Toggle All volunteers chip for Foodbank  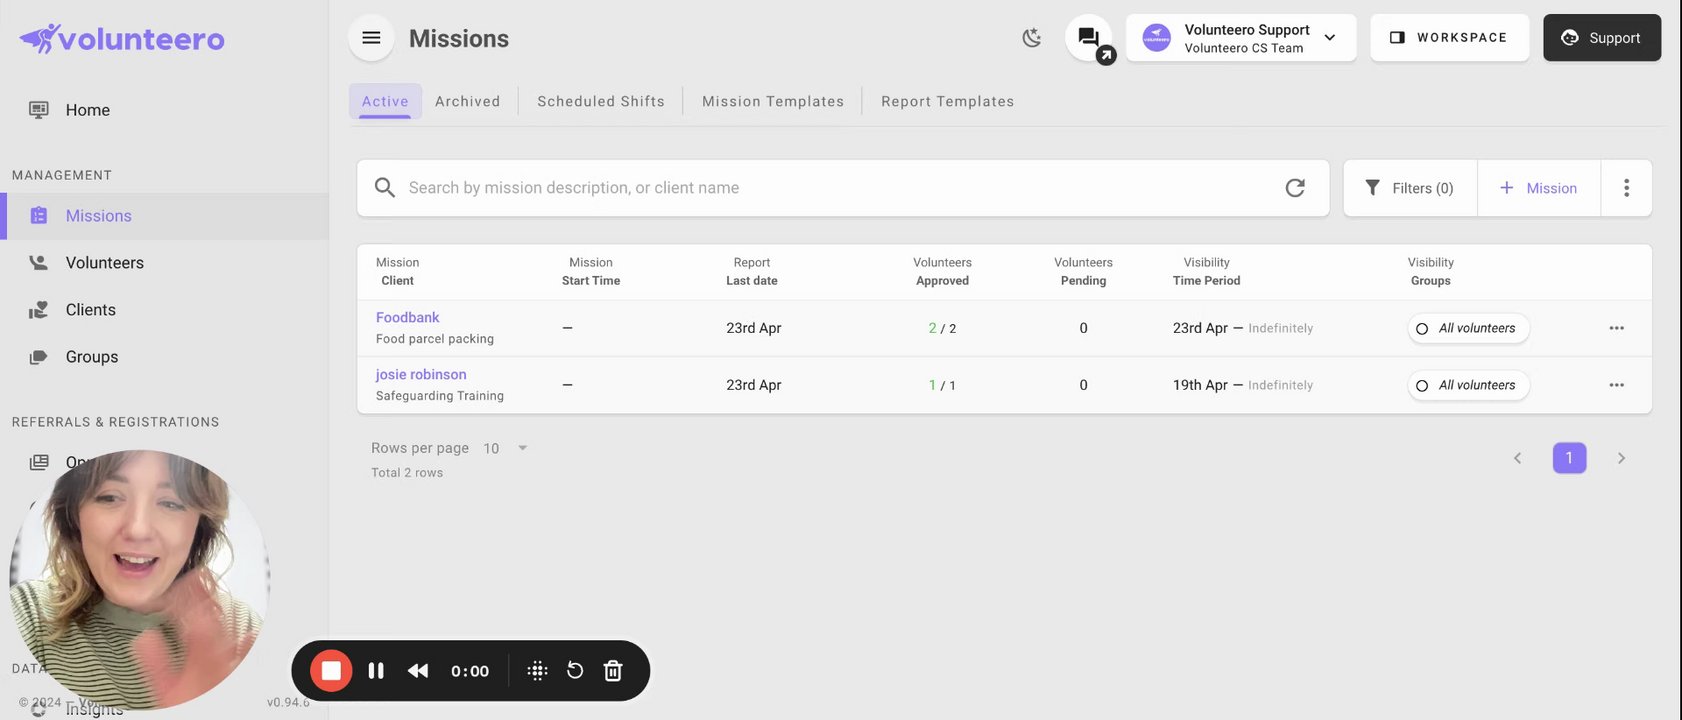(1468, 328)
